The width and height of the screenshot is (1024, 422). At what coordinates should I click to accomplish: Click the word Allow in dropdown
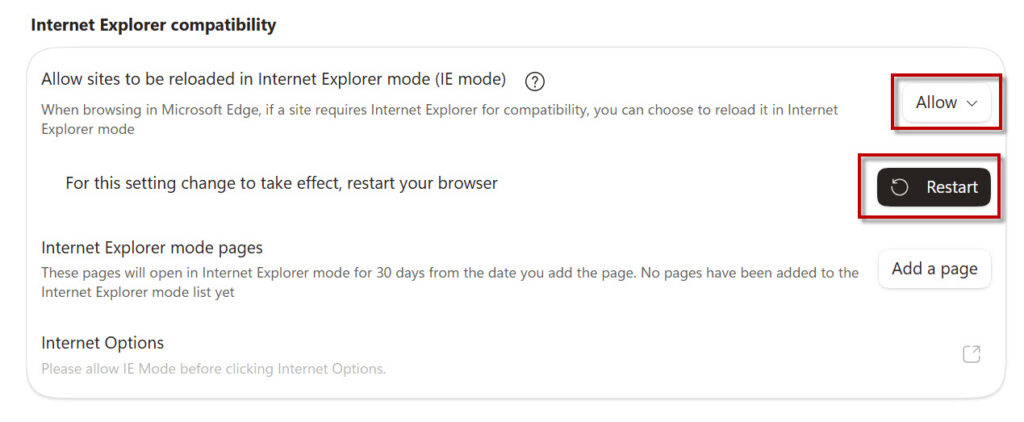pos(936,103)
